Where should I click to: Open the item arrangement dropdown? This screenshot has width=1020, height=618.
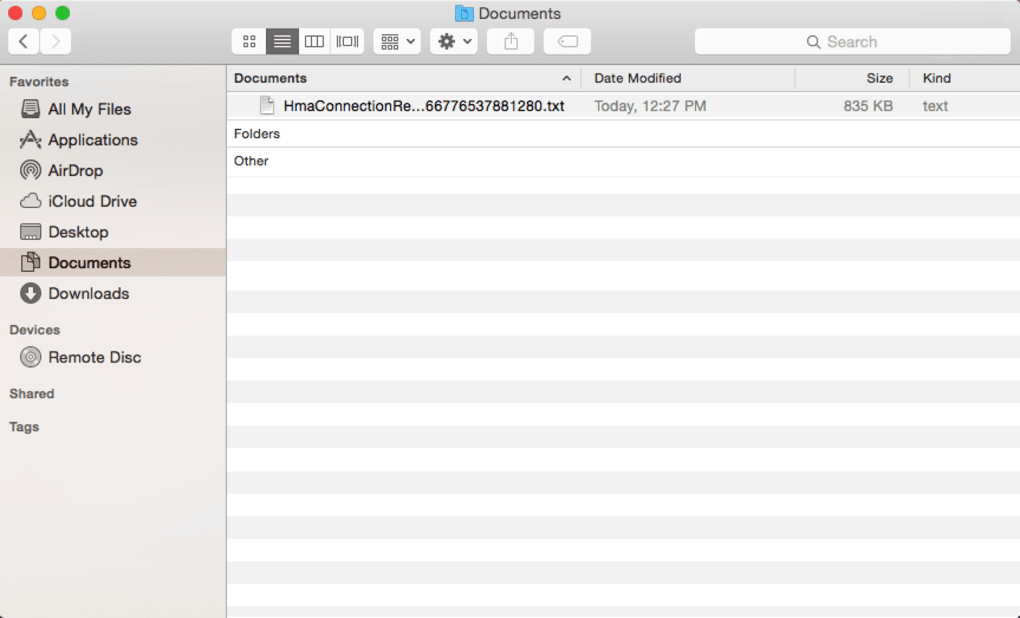click(397, 42)
